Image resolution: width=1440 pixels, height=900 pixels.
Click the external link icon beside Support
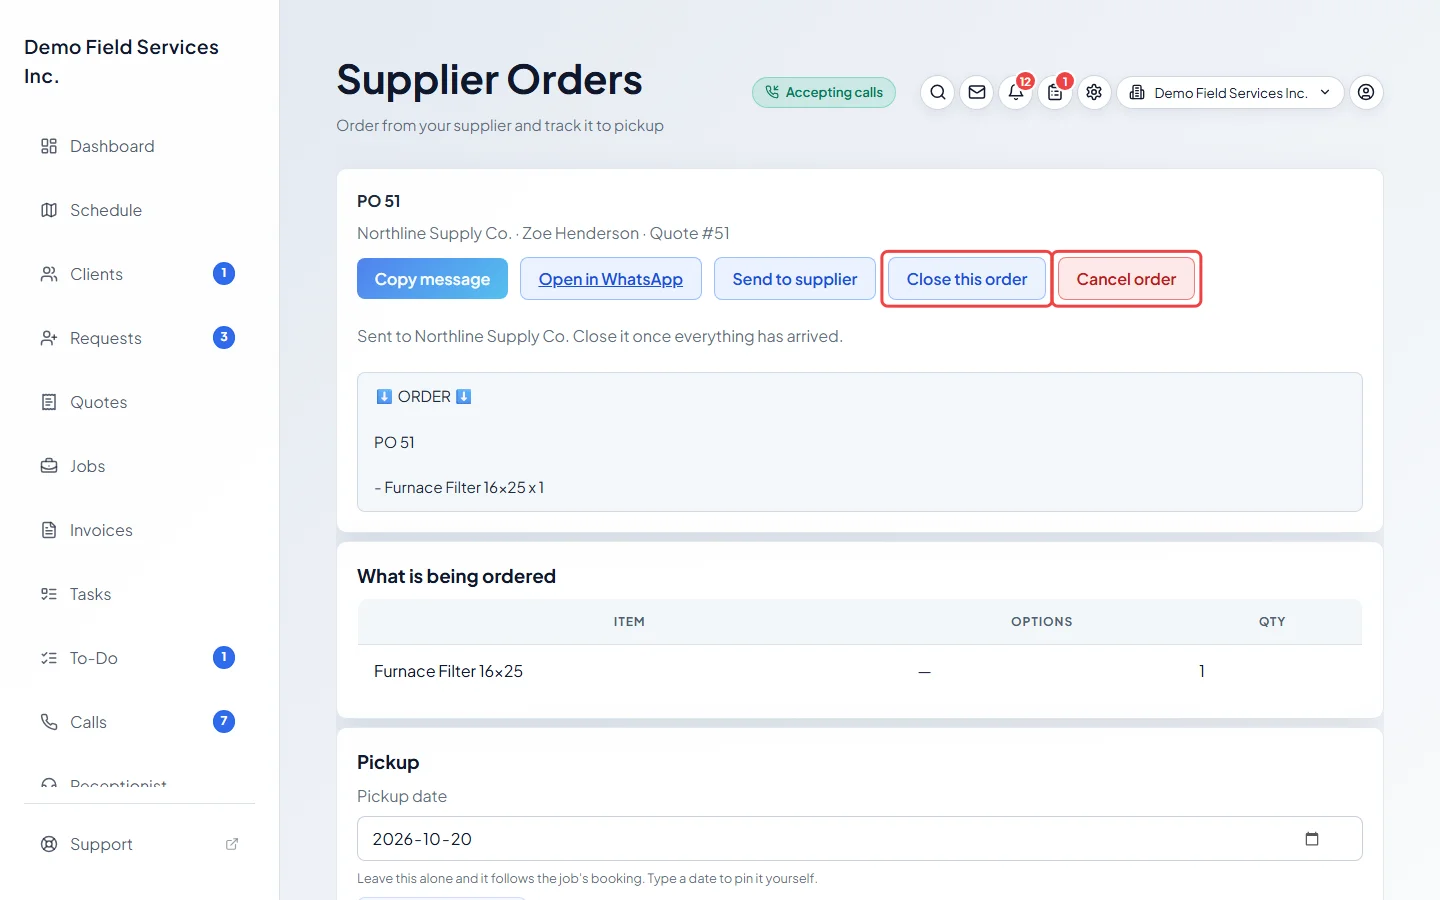(232, 844)
